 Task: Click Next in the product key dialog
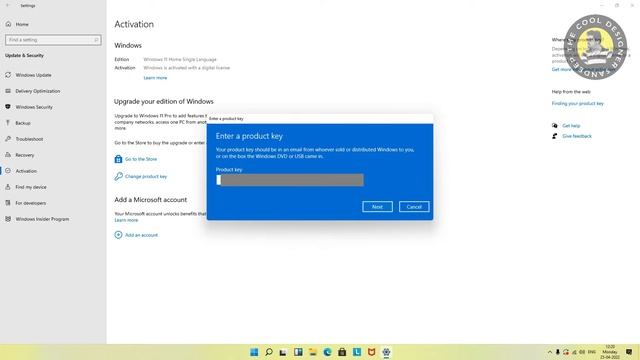coord(377,207)
